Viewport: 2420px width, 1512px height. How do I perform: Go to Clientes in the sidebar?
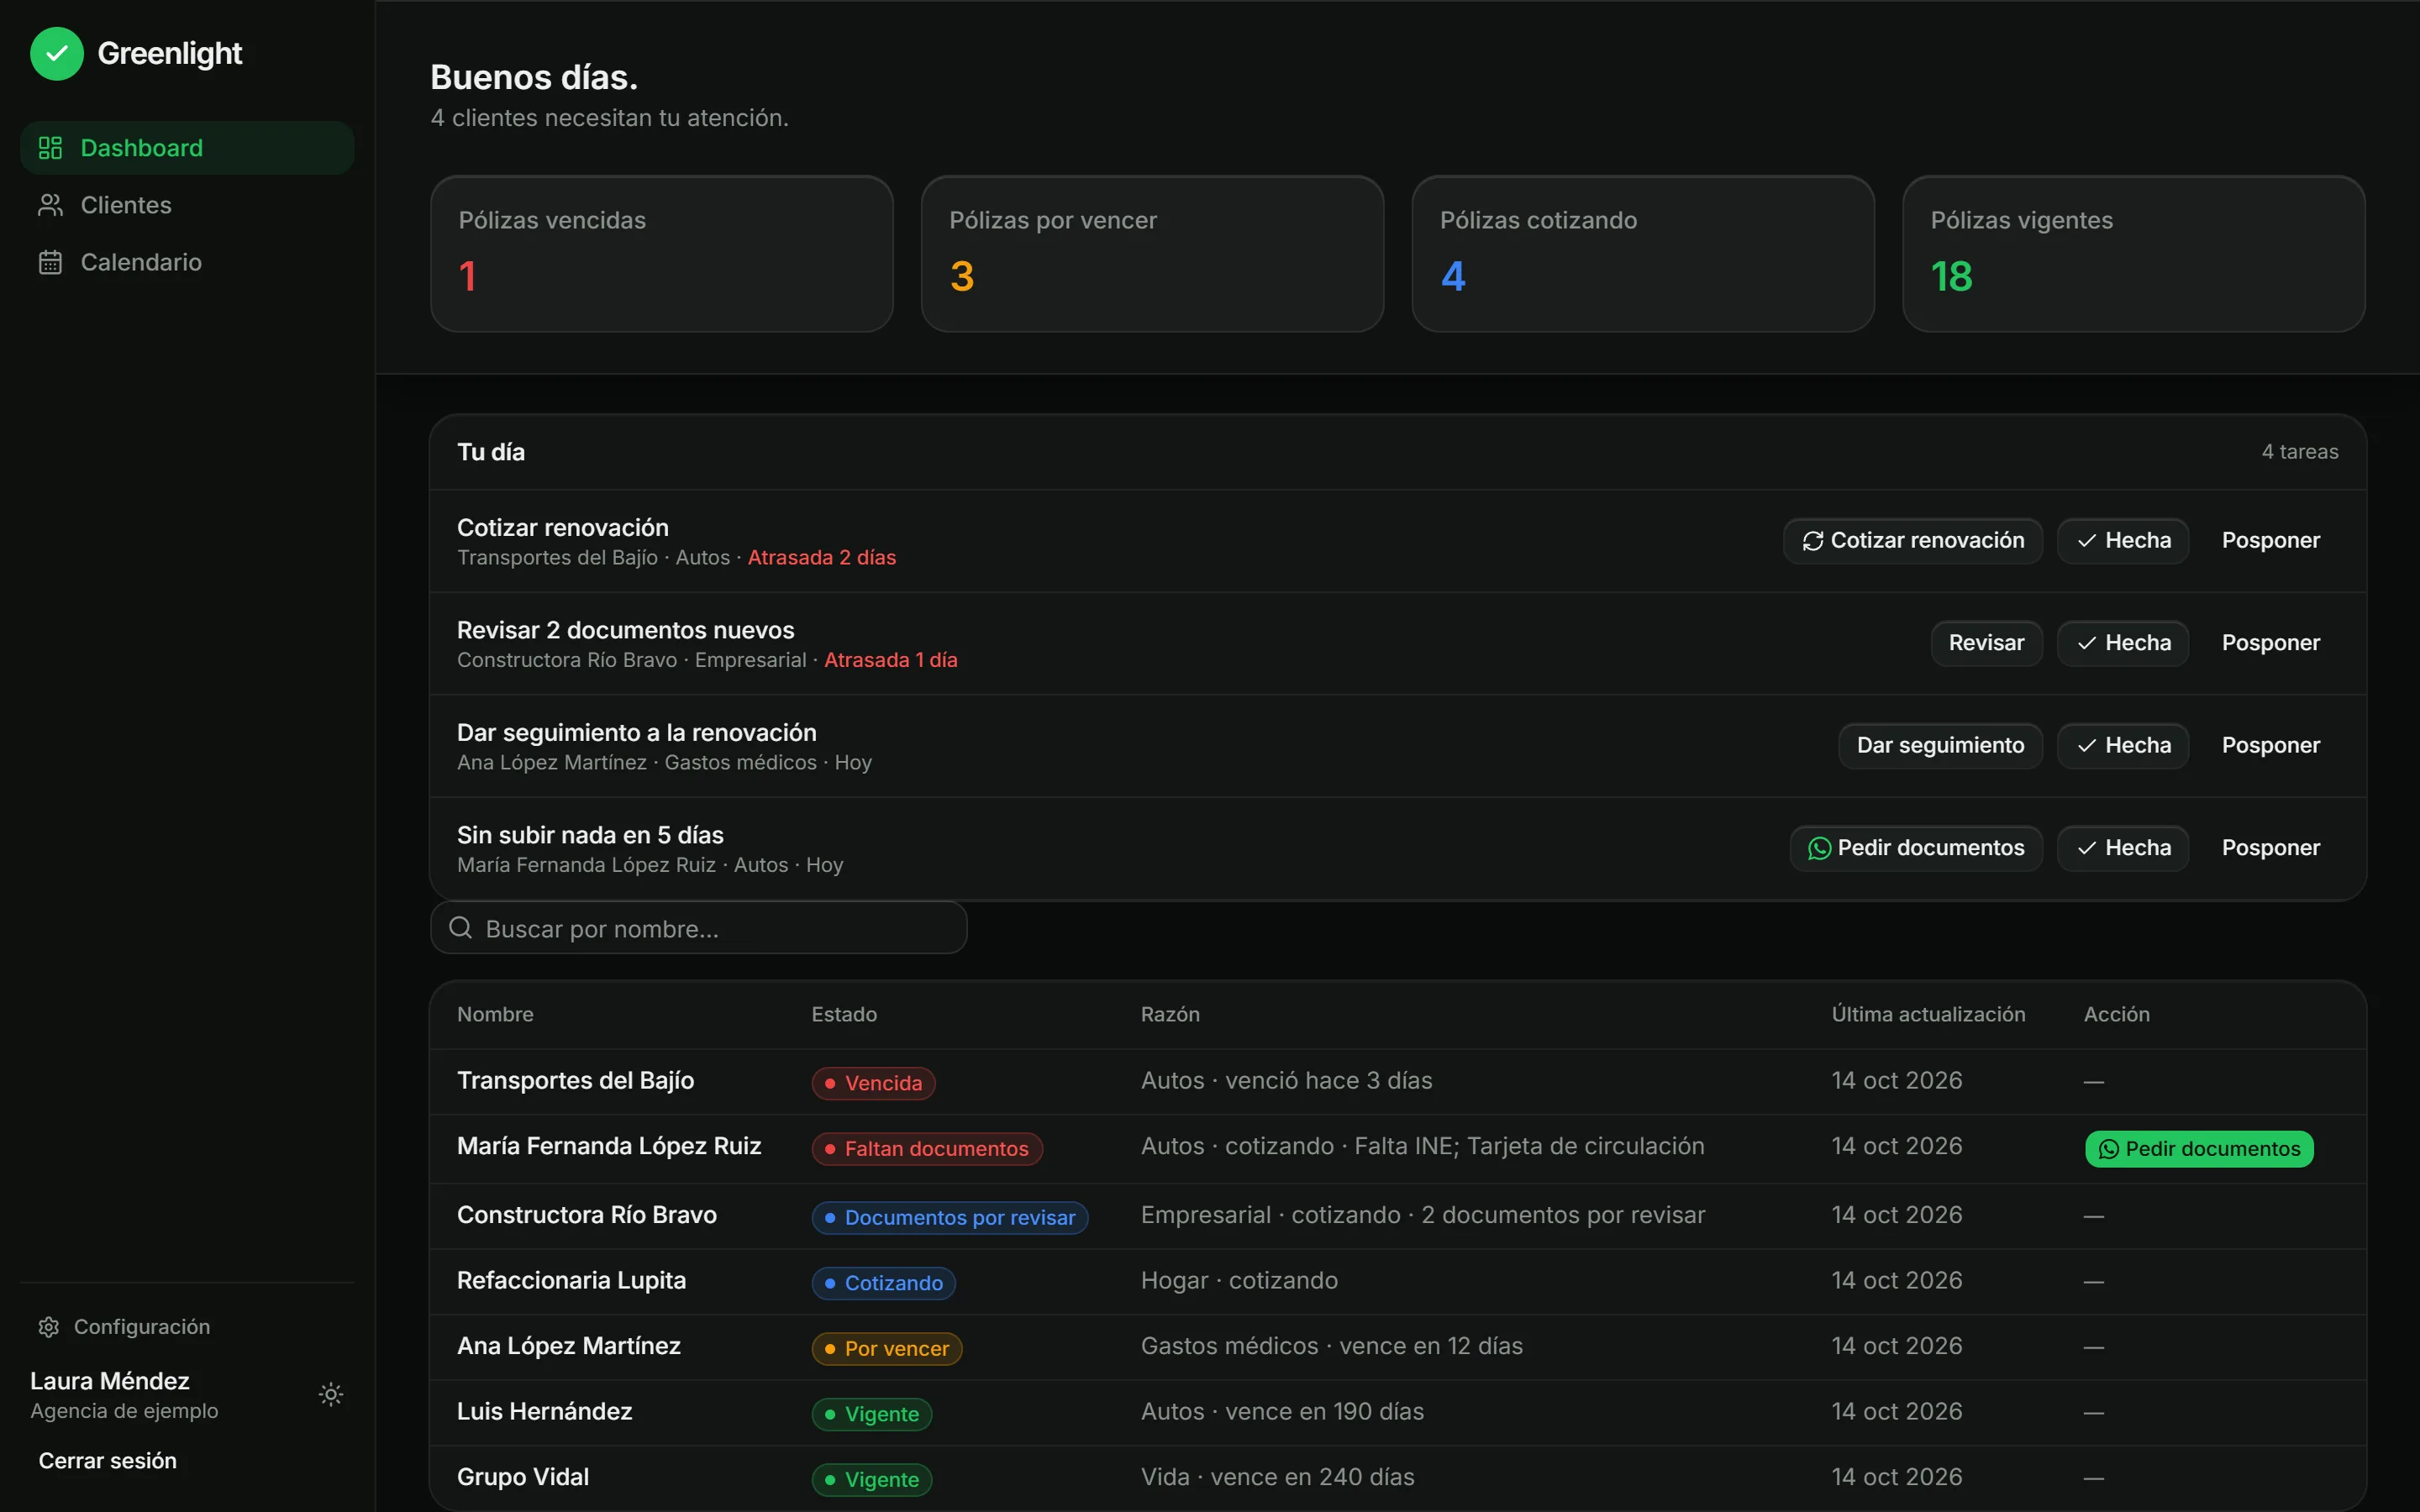[187, 205]
